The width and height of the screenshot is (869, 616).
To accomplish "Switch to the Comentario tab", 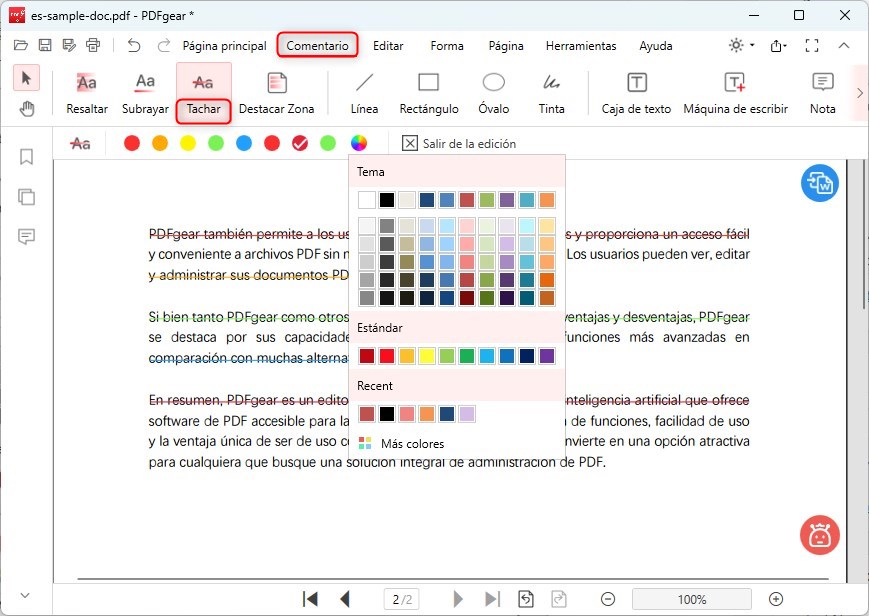I will pyautogui.click(x=318, y=45).
